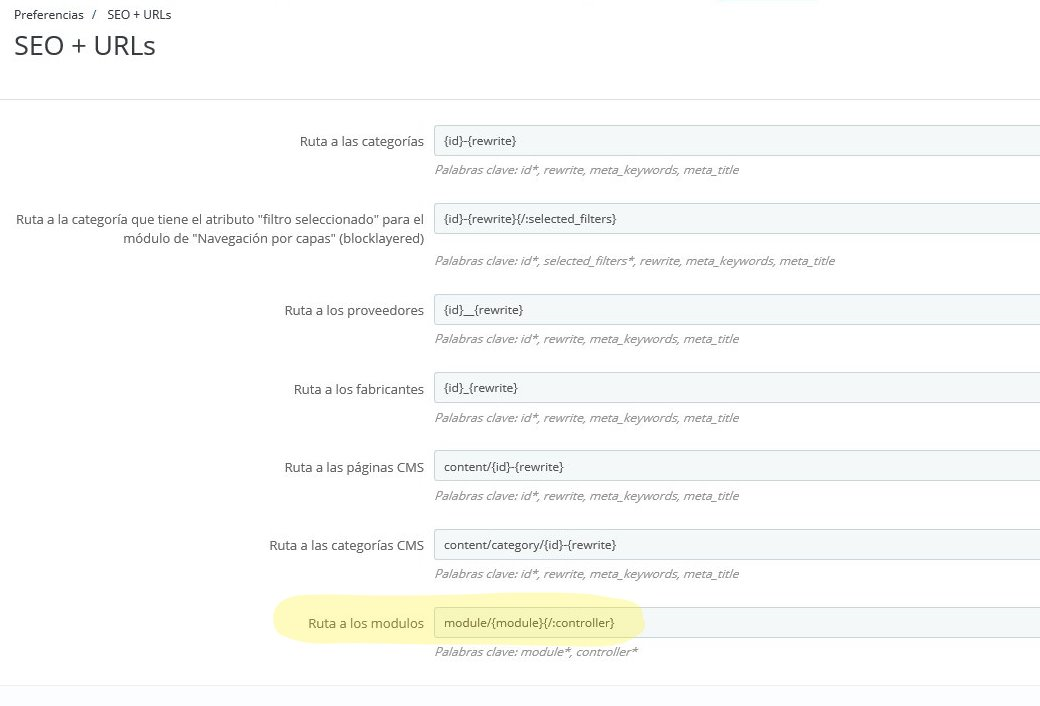Click keywords hint below the module route

click(x=535, y=652)
